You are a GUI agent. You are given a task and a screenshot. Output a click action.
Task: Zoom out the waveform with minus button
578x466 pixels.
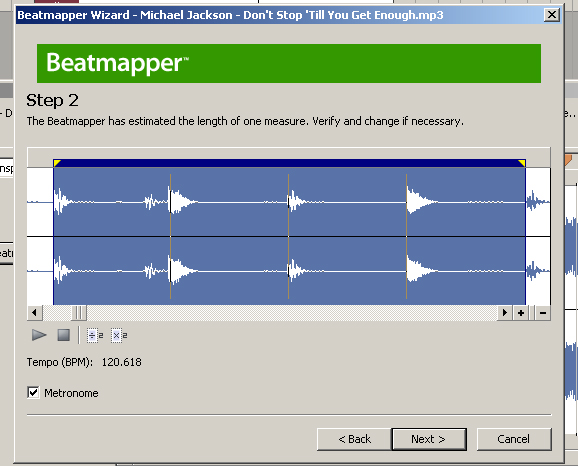tap(543, 313)
